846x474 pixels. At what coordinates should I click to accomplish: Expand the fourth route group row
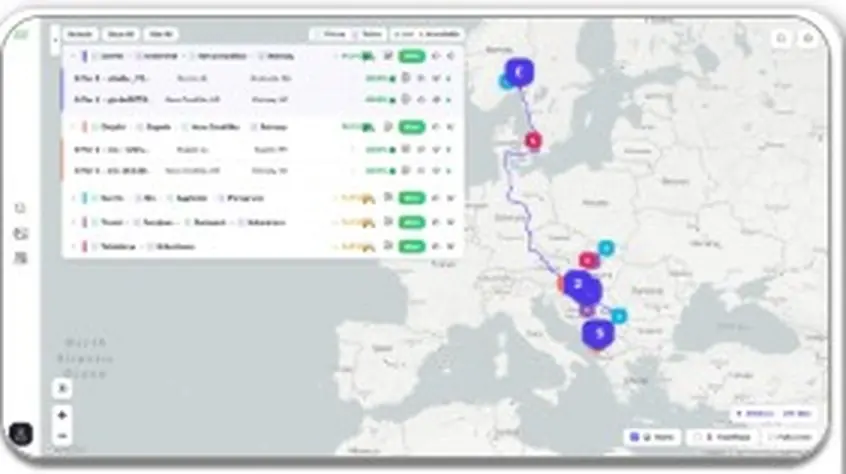click(73, 222)
